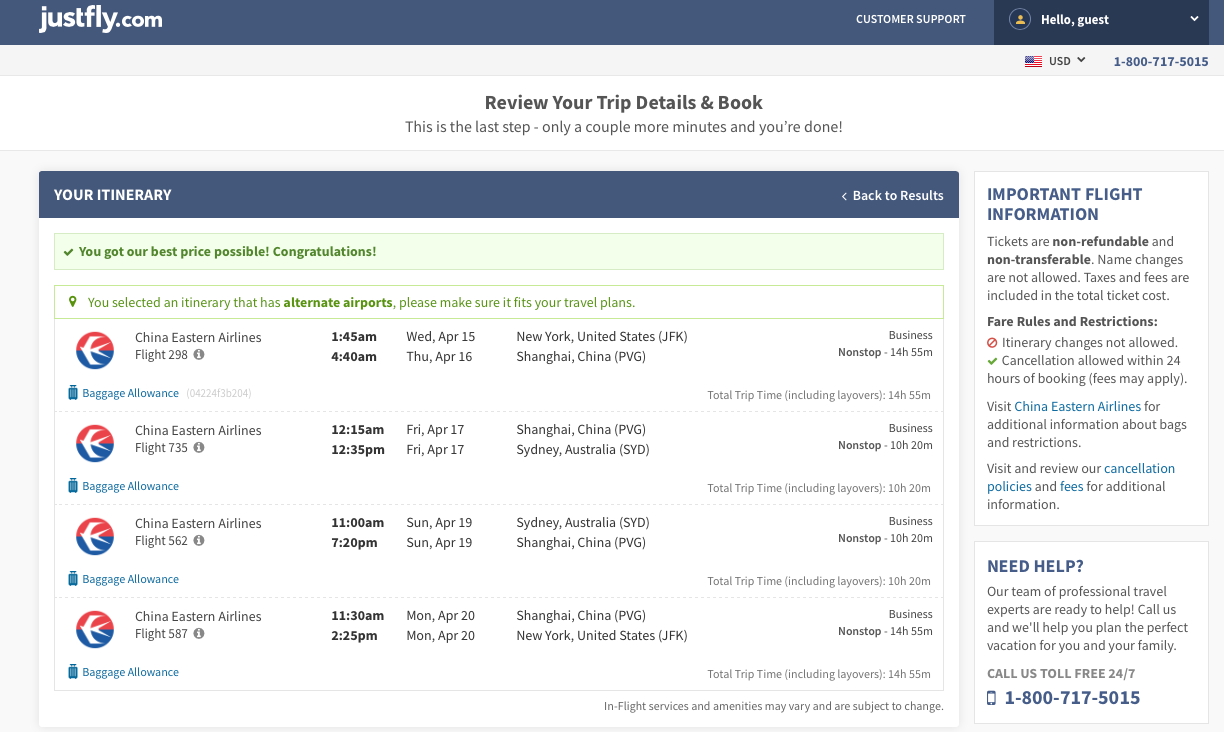
Task: Go Back to Results
Action: click(892, 195)
